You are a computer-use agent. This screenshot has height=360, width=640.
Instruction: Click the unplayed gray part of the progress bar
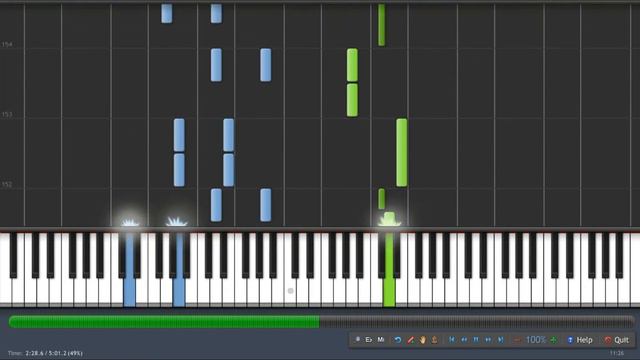click(477, 322)
